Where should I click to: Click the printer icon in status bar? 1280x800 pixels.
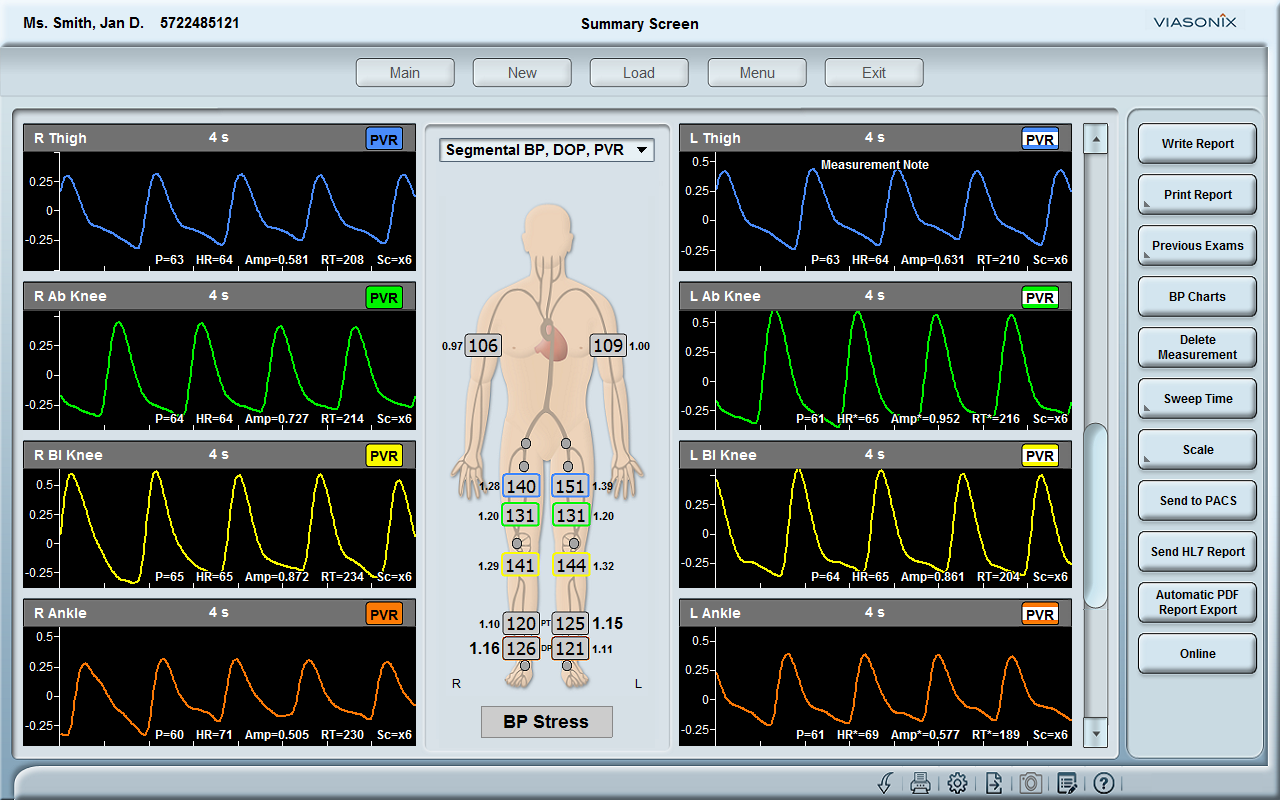pyautogui.click(x=921, y=783)
